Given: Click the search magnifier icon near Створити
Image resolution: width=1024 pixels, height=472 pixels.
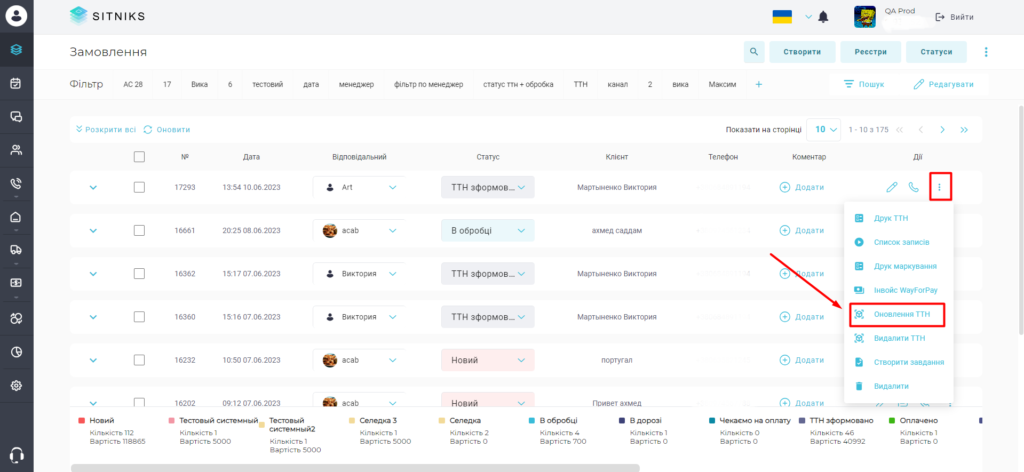Looking at the screenshot, I should point(754,52).
